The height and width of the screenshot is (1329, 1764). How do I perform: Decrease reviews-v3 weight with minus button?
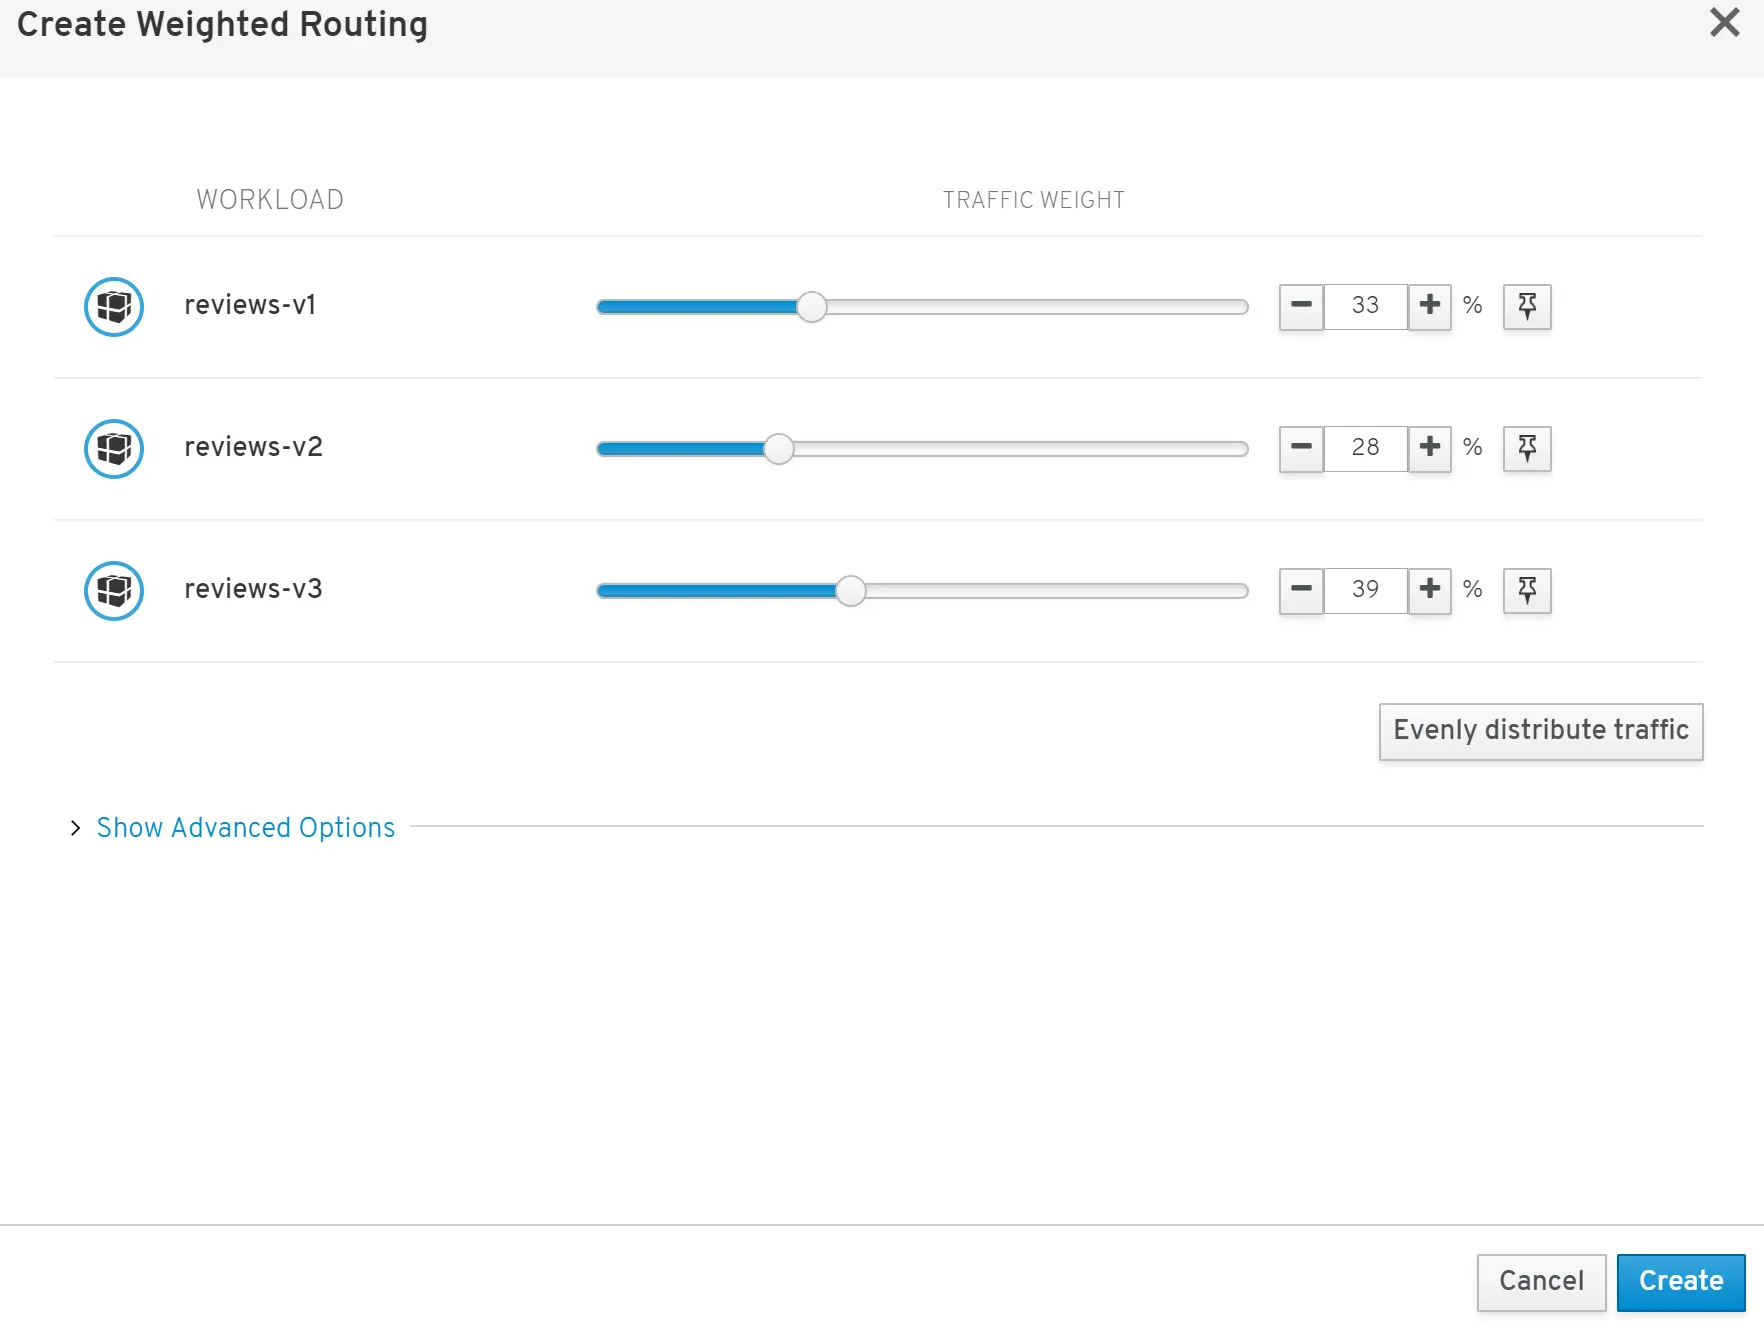click(x=1301, y=590)
